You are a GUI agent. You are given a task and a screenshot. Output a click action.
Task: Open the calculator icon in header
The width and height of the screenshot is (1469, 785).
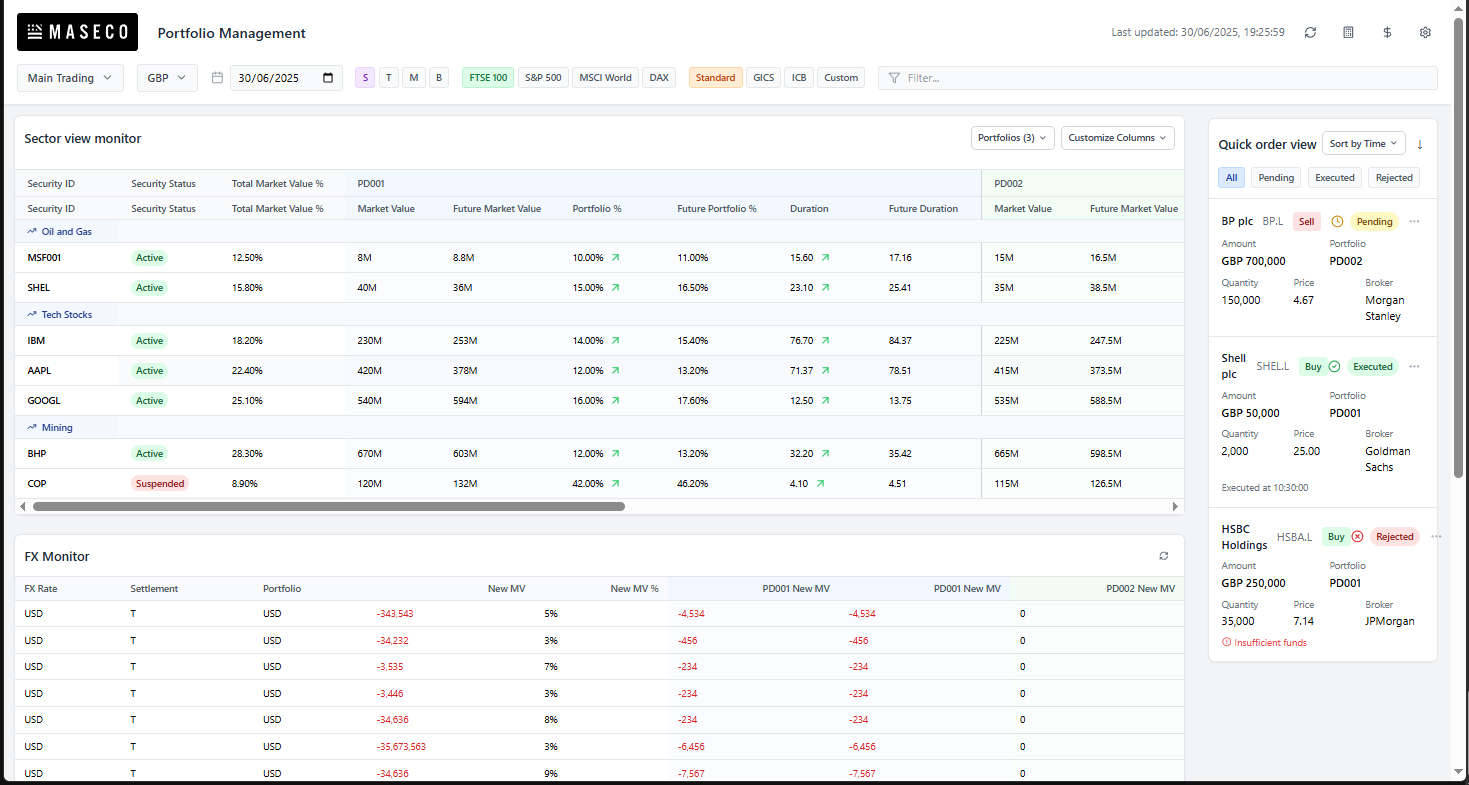(1348, 32)
